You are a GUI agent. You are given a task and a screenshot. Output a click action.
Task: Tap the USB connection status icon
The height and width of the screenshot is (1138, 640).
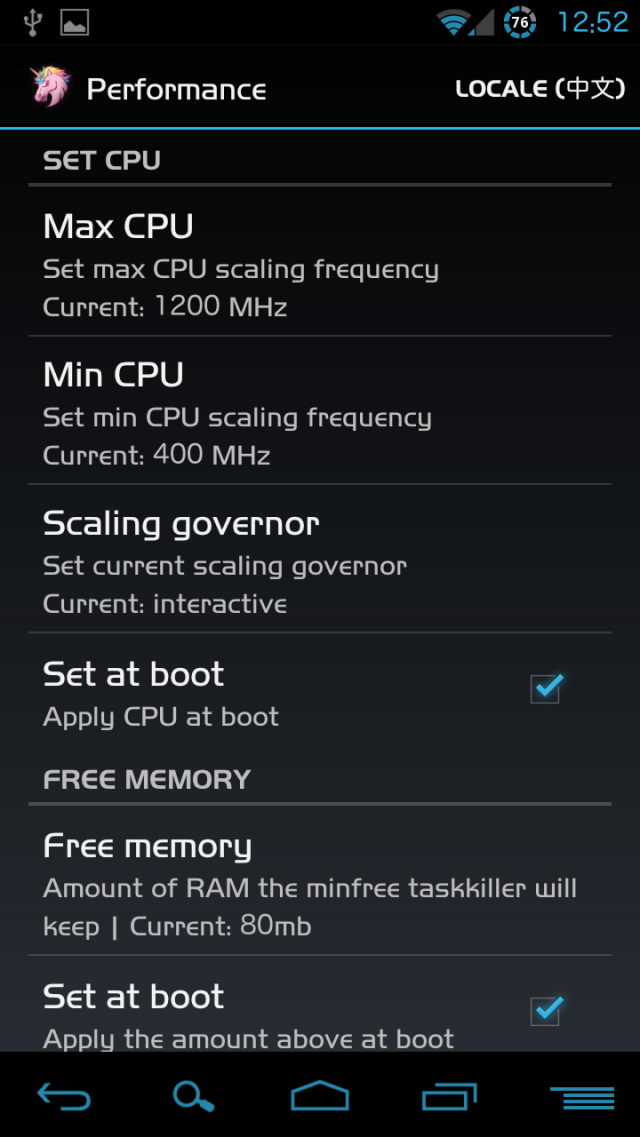click(x=32, y=22)
